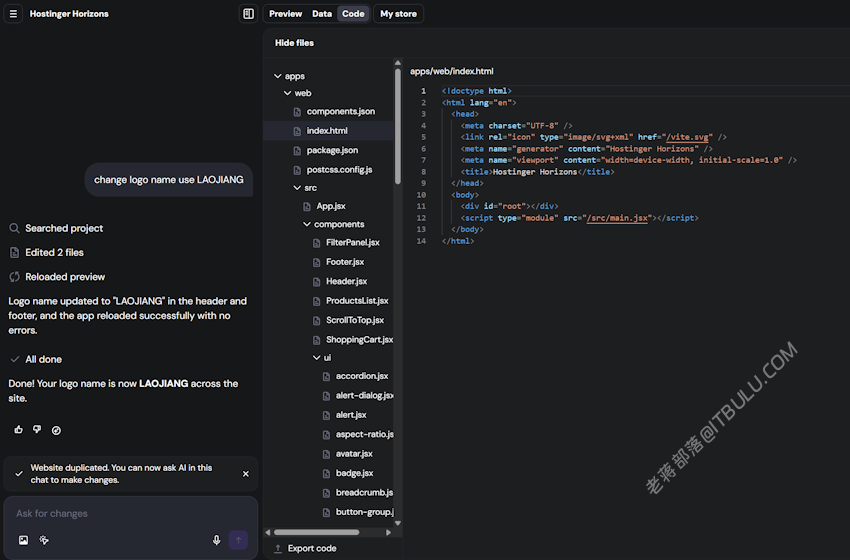Click the /src/main.jsx link in code

click(x=617, y=218)
